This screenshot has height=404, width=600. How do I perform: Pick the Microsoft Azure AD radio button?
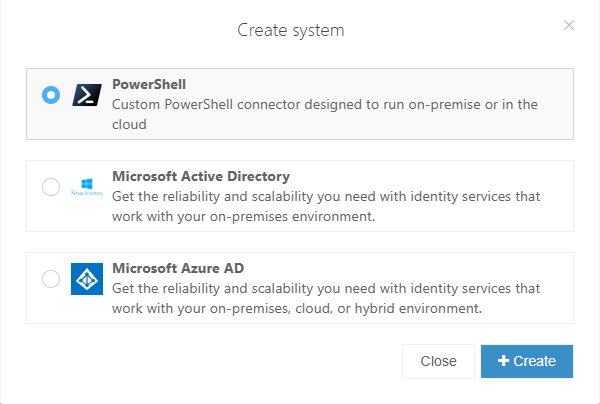pyautogui.click(x=51, y=279)
